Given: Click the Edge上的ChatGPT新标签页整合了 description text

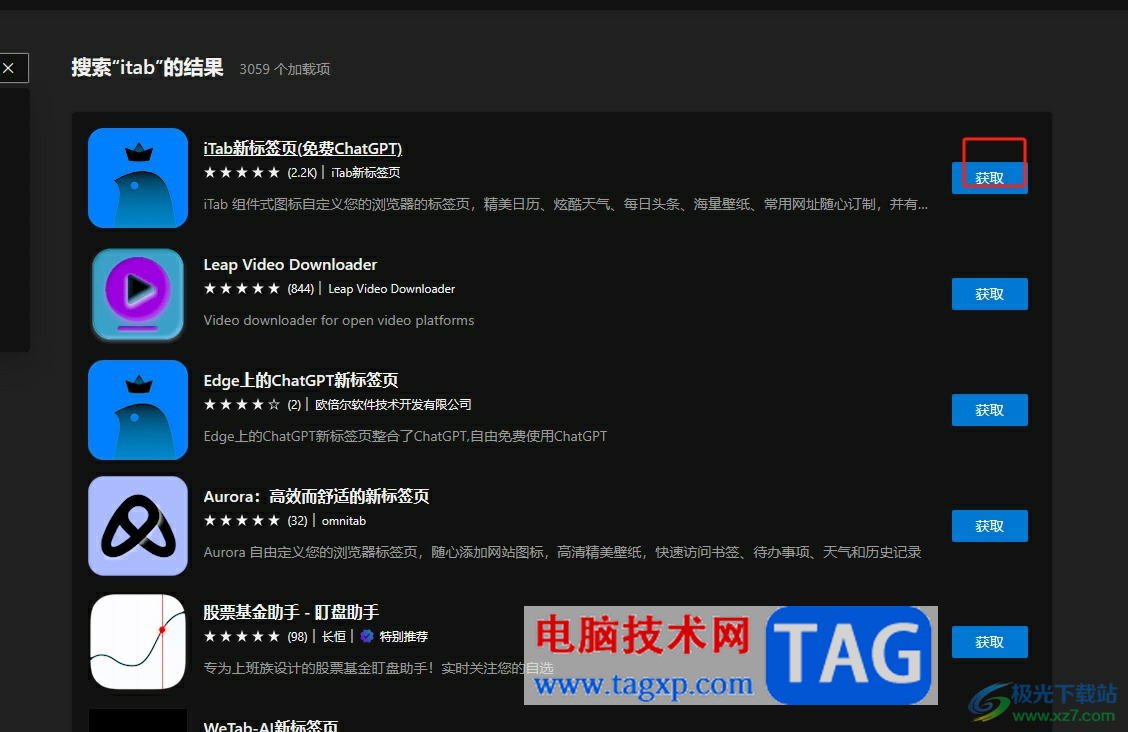Looking at the screenshot, I should 405,436.
